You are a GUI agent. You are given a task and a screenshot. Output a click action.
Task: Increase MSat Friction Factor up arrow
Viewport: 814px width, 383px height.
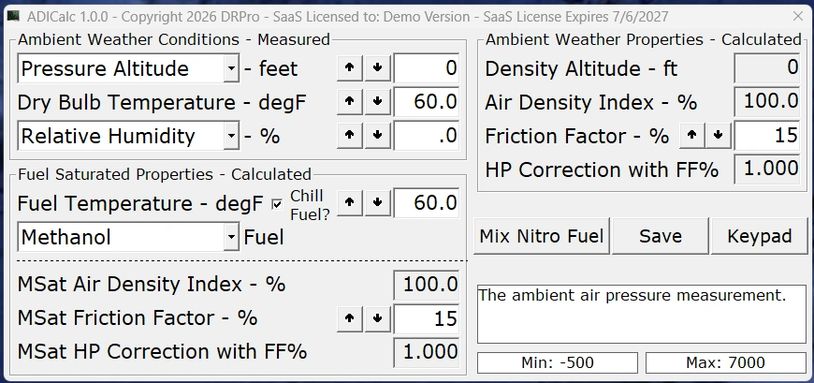349,318
